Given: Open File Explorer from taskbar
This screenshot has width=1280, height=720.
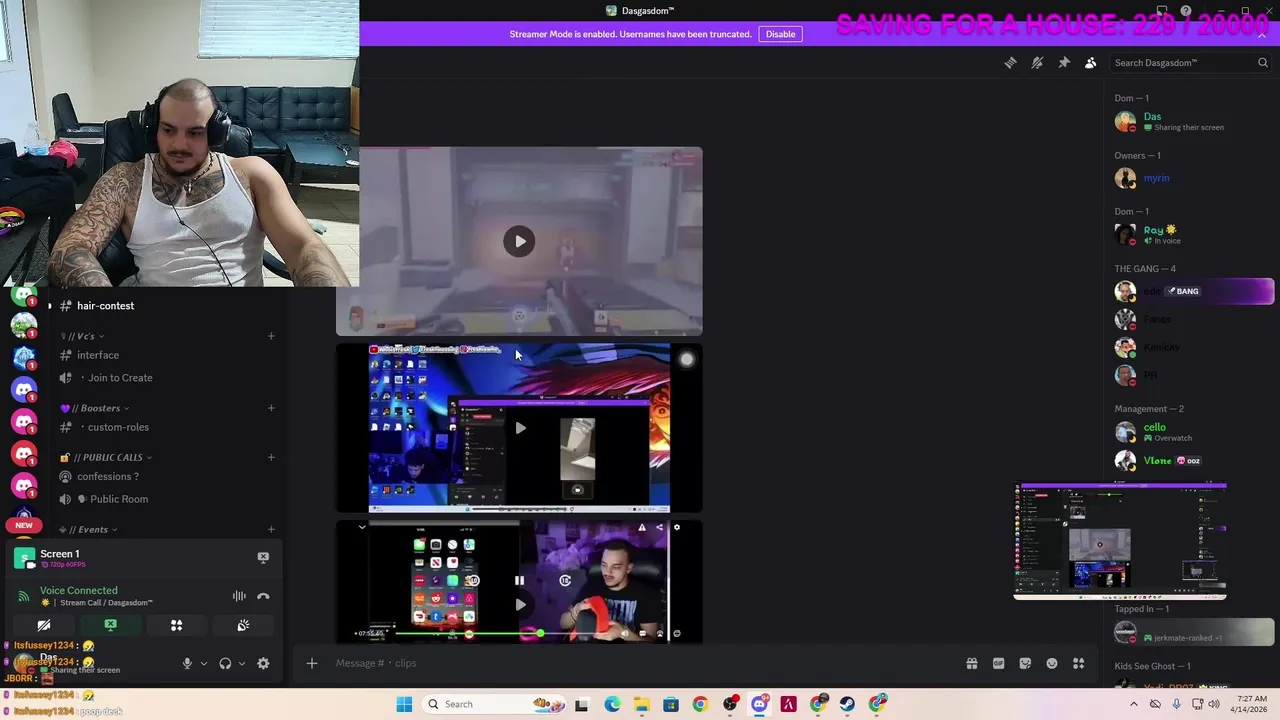Looking at the screenshot, I should coord(641,704).
